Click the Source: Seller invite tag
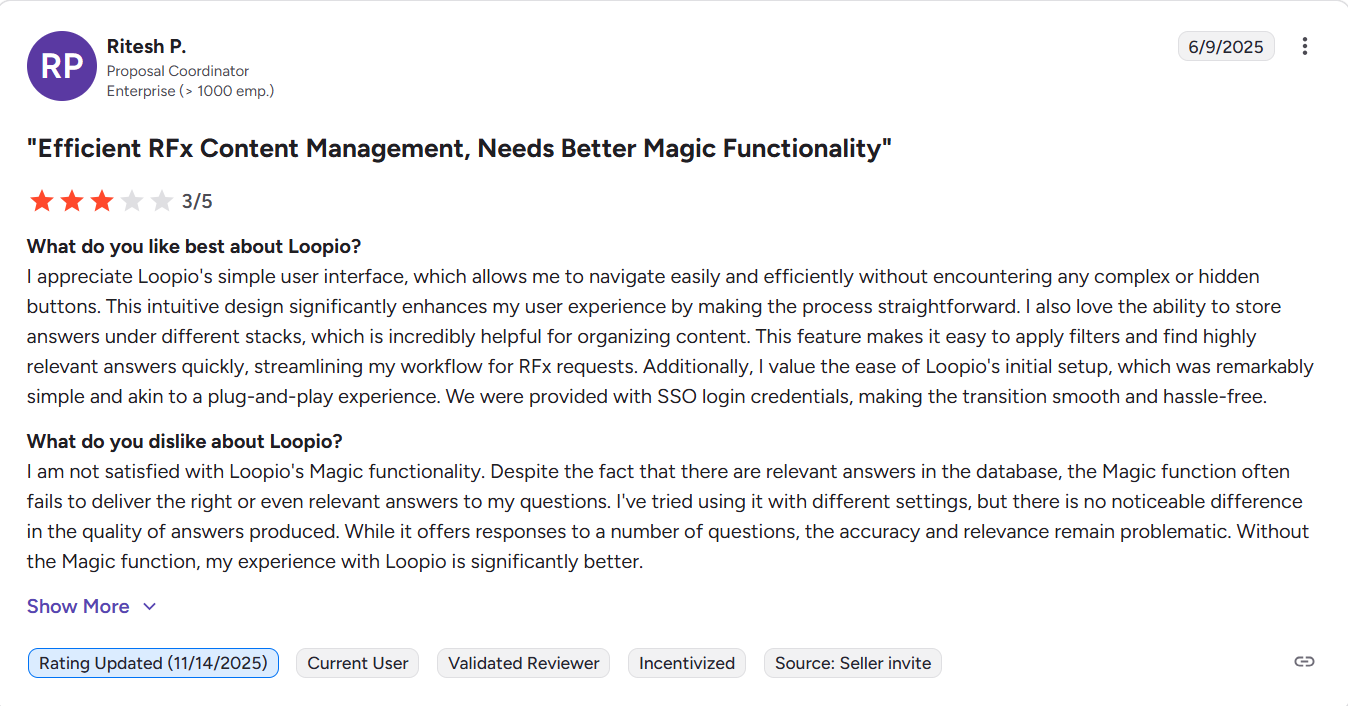1348x706 pixels. pyautogui.click(x=853, y=663)
